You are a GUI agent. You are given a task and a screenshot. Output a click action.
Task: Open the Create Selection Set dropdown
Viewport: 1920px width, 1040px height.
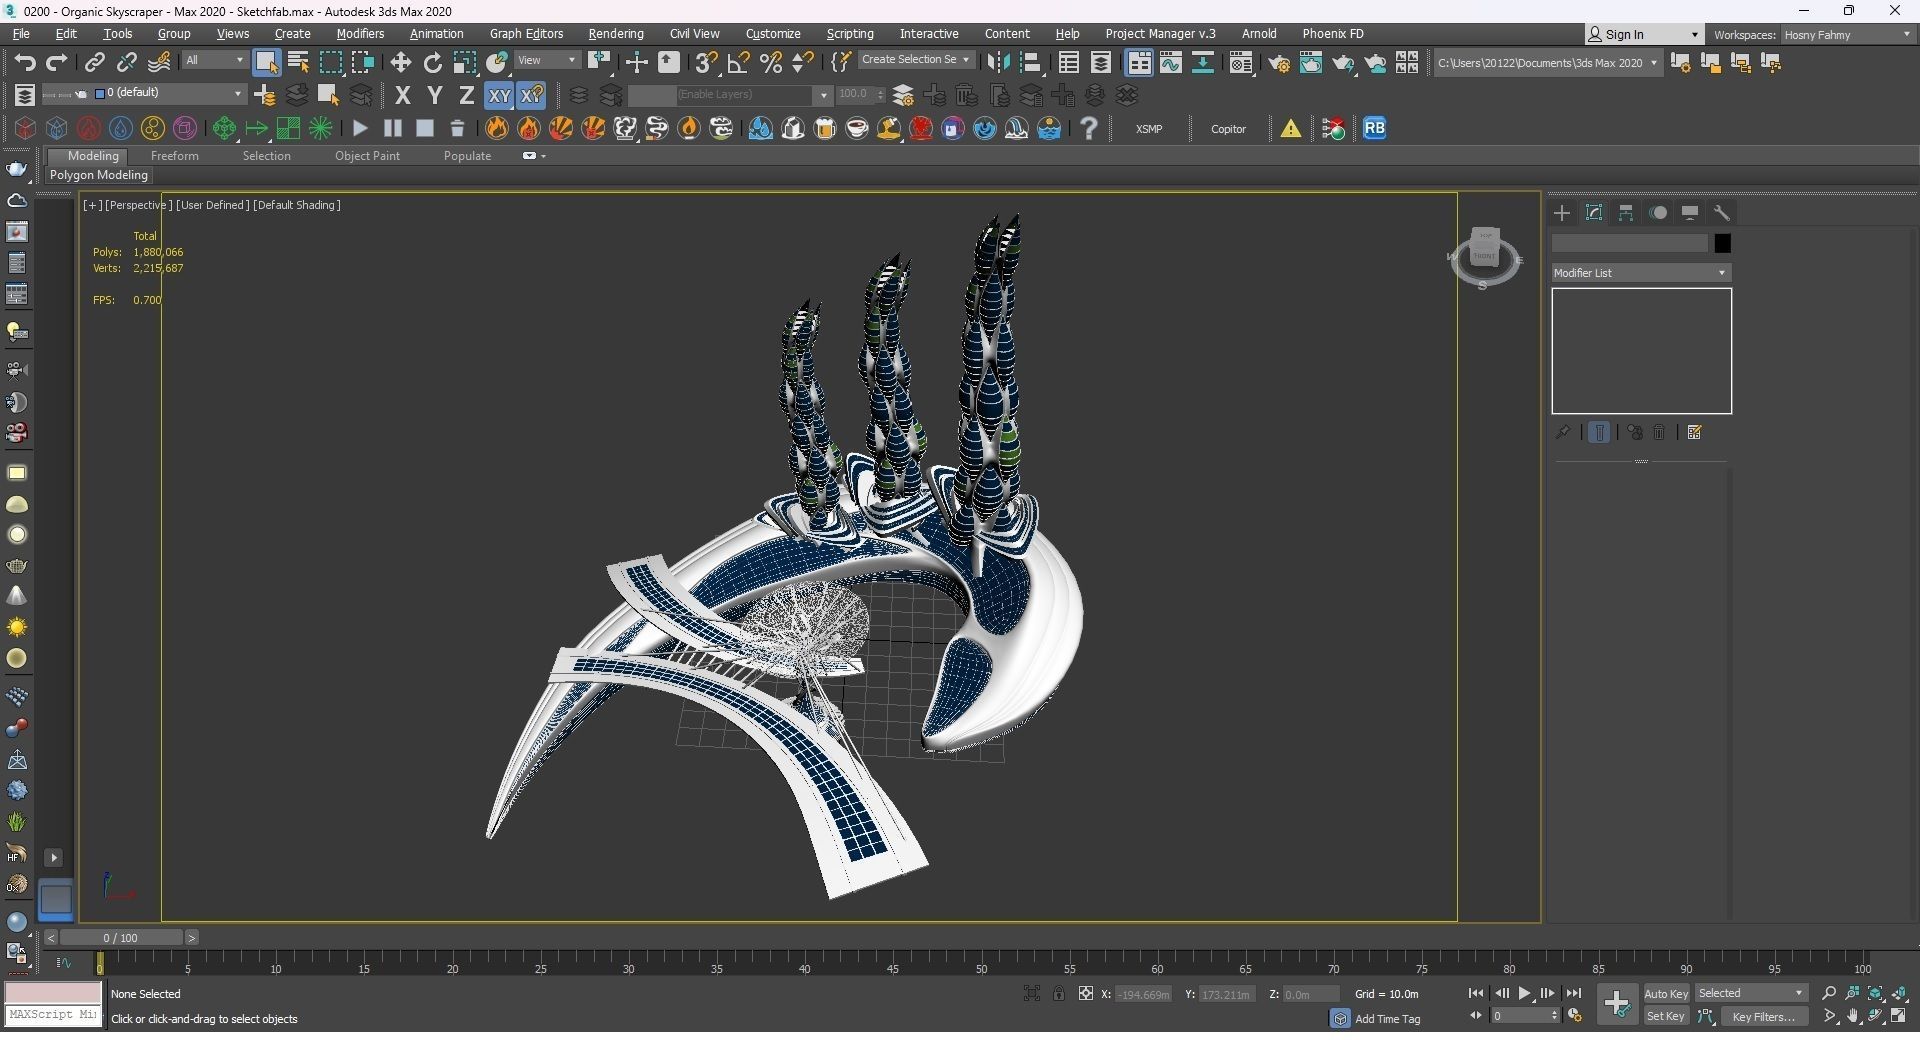[915, 60]
